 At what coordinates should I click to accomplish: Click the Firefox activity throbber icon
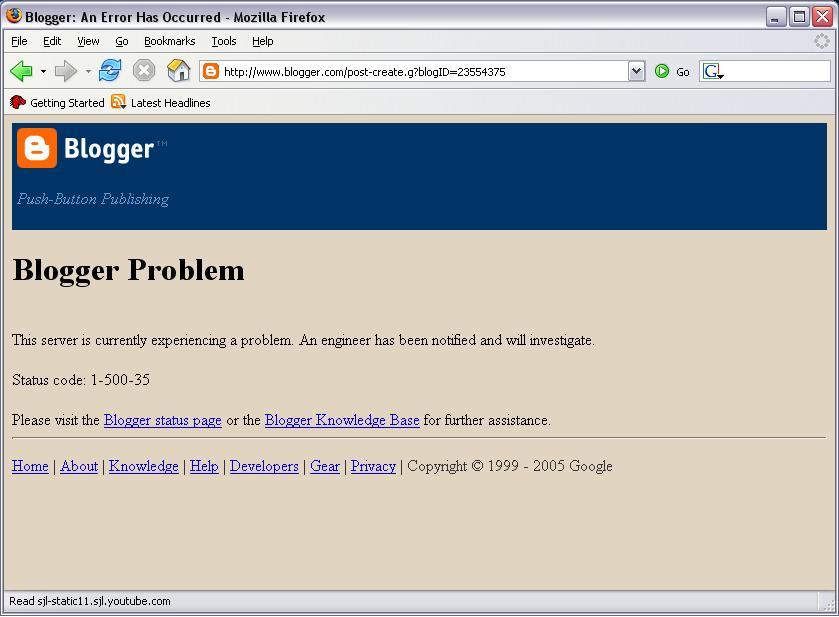(821, 41)
